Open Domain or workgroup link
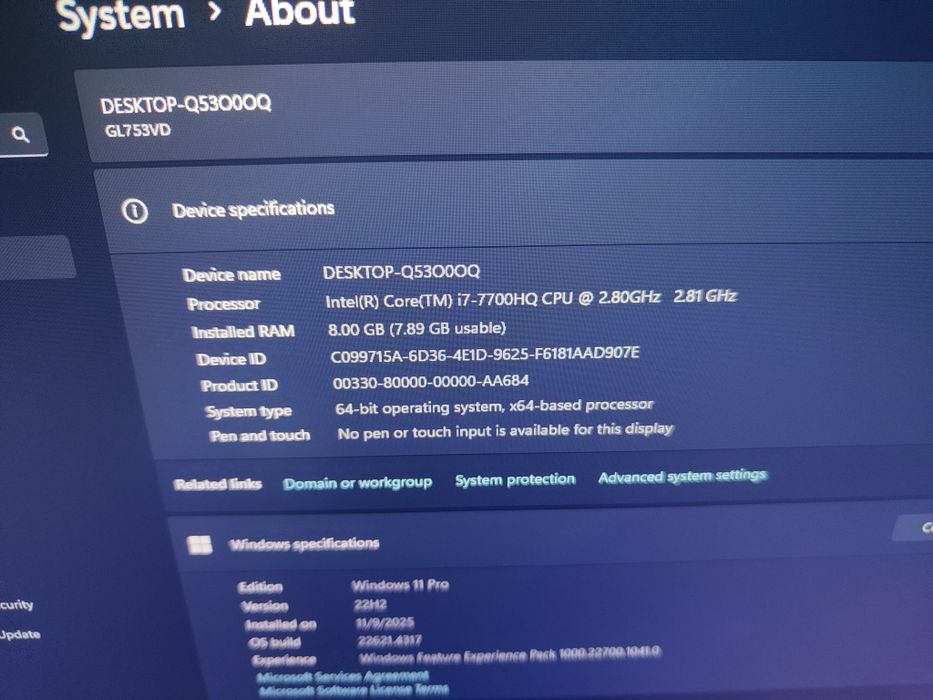The width and height of the screenshot is (933, 700). (358, 483)
